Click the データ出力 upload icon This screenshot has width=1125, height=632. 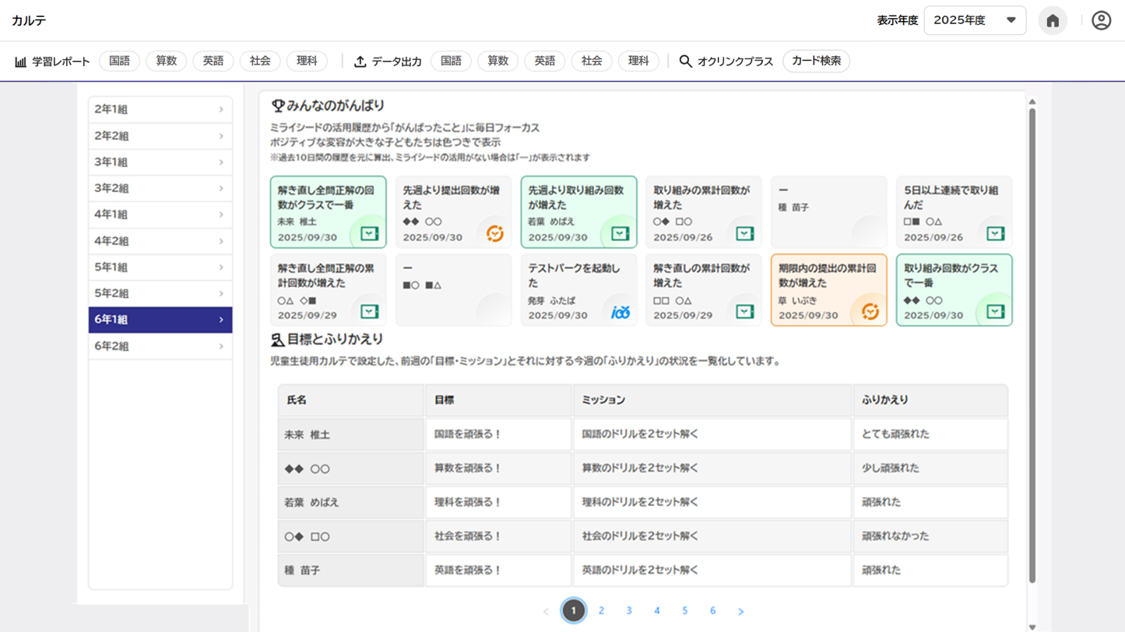(360, 62)
